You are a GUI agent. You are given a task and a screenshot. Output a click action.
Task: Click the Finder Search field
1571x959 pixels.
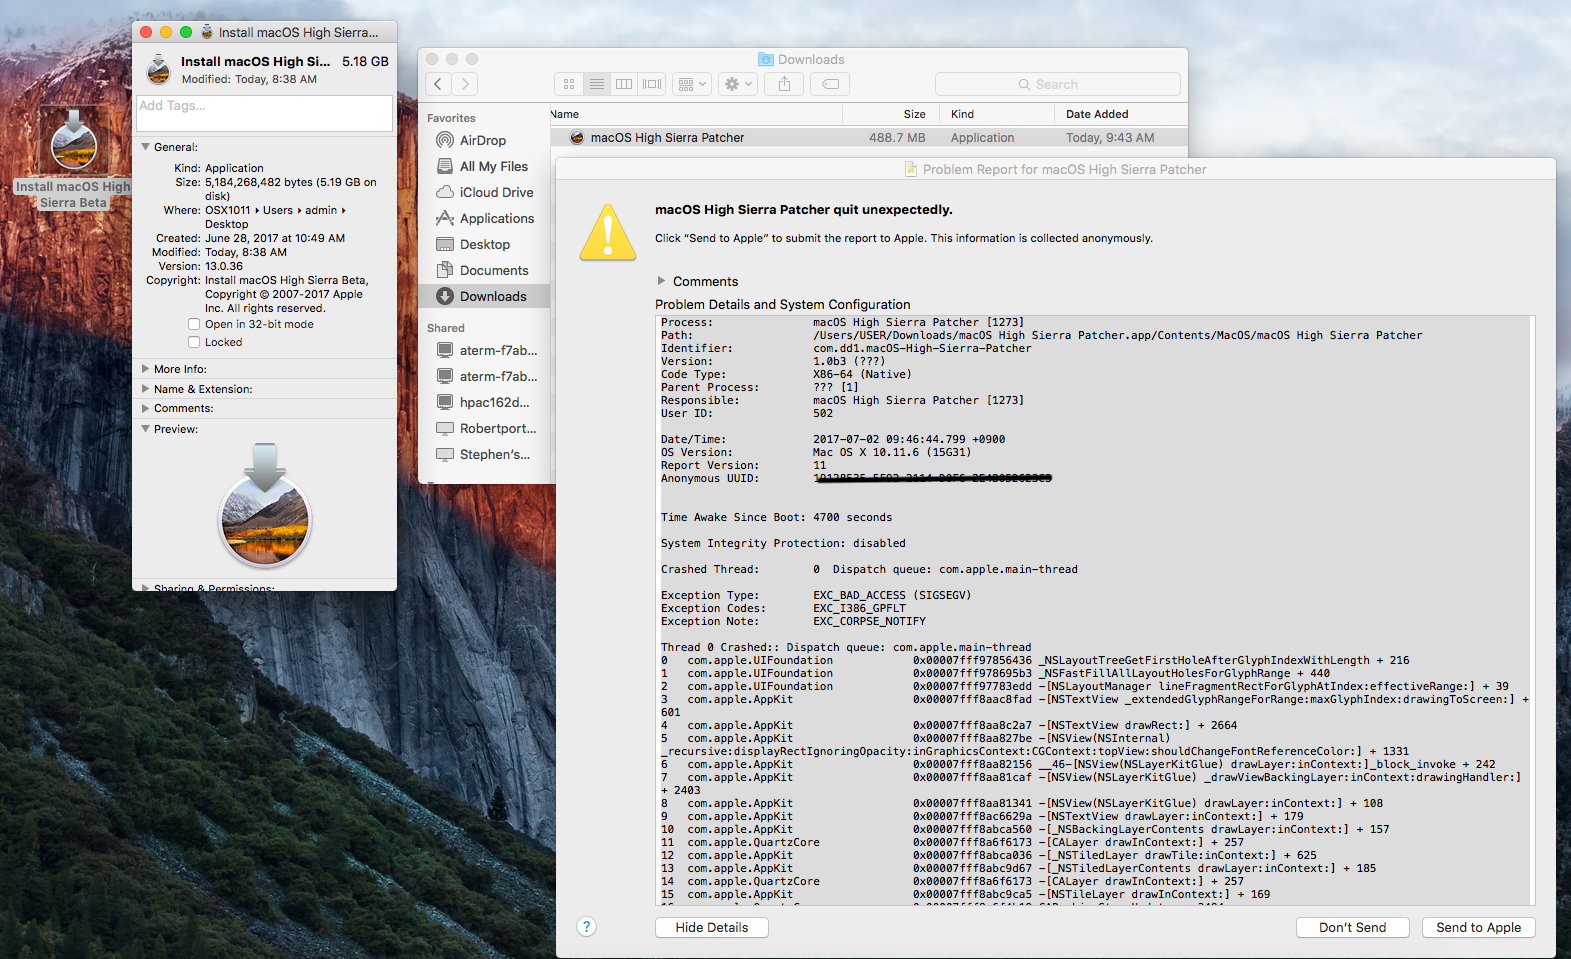[1057, 84]
